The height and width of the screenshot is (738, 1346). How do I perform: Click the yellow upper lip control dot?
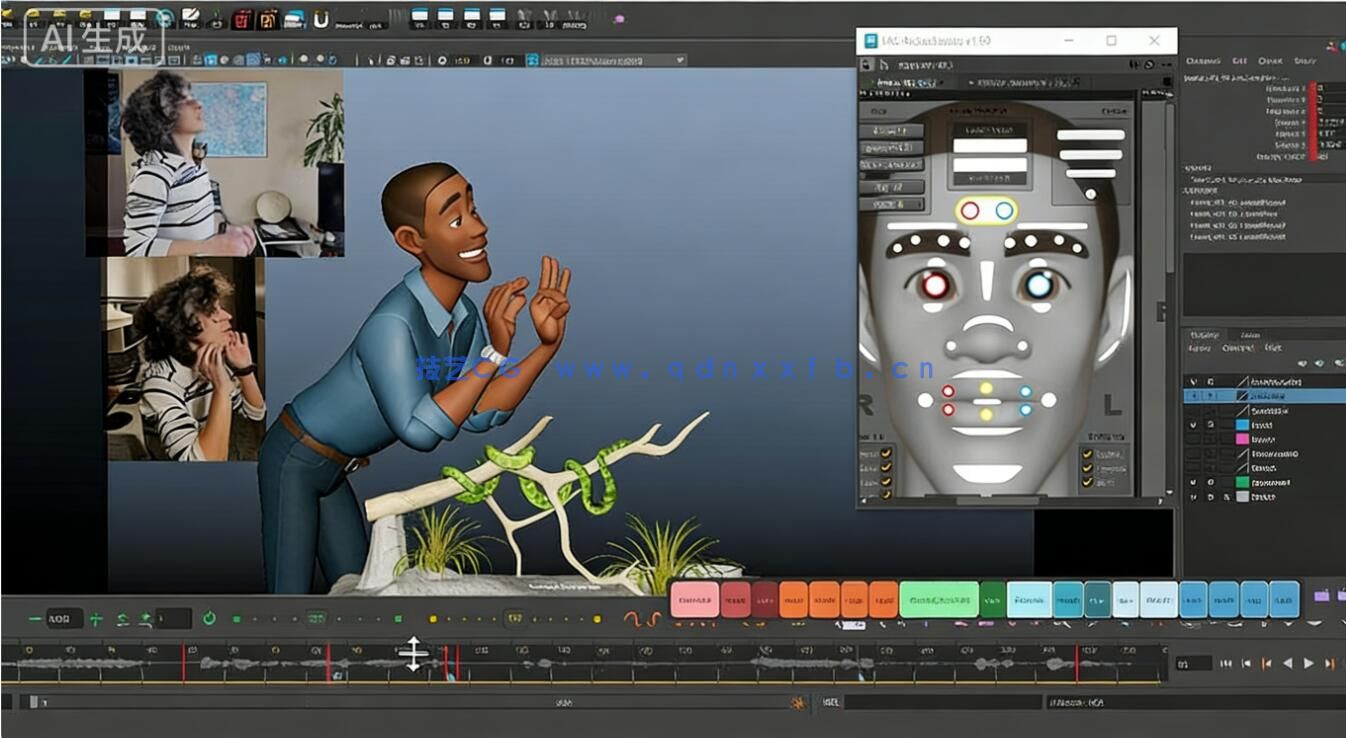(x=986, y=388)
